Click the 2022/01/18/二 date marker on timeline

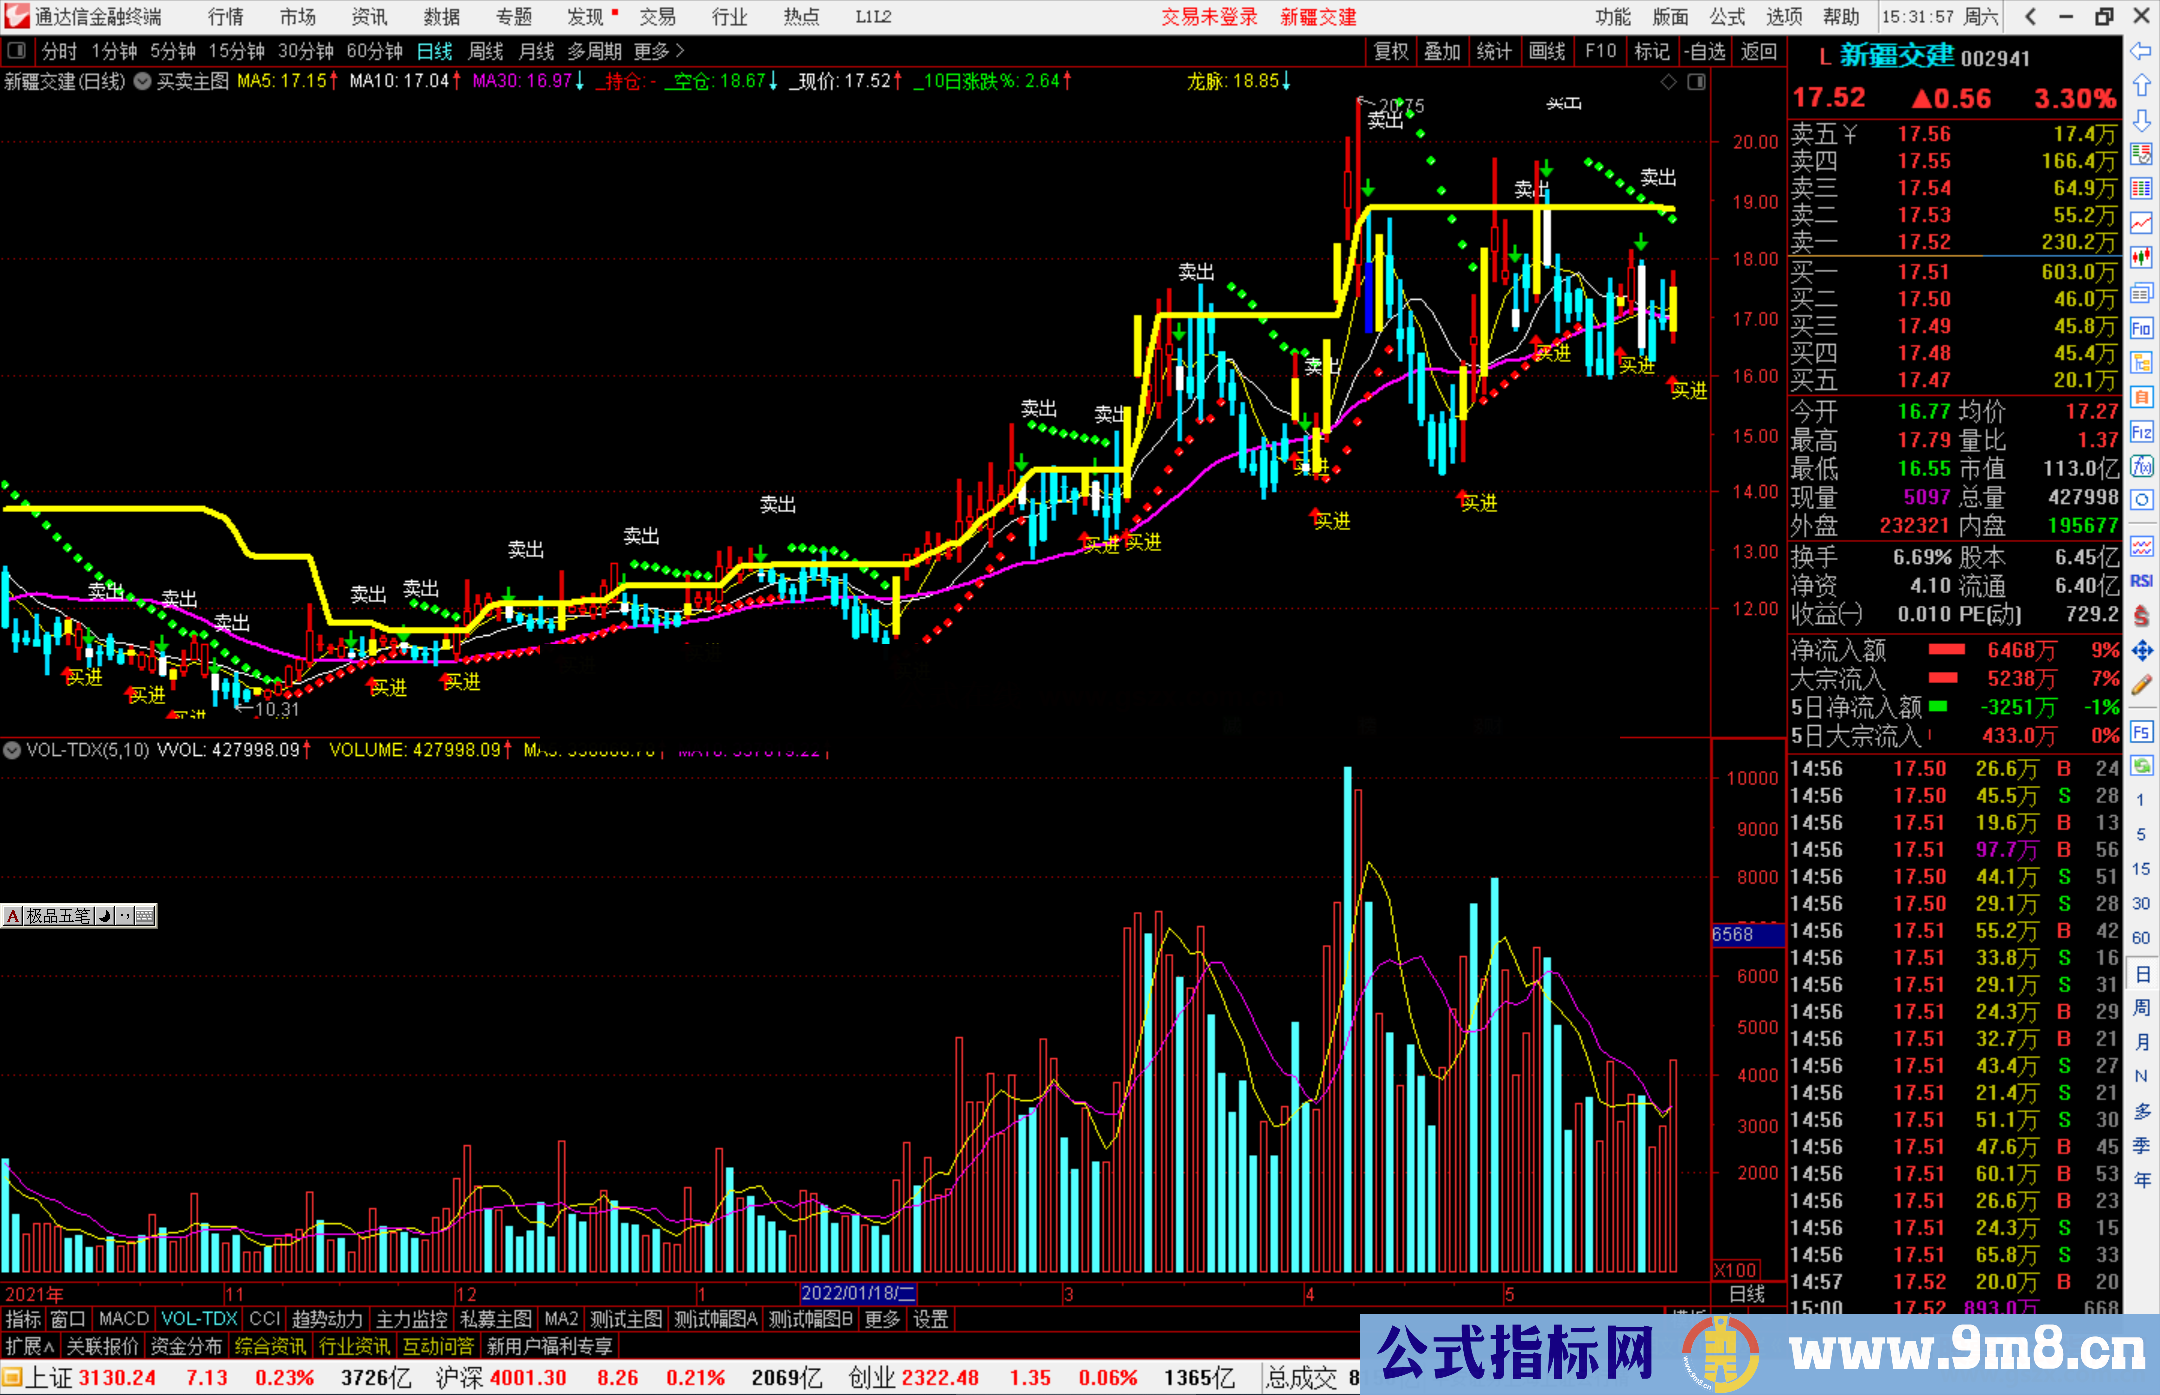[858, 1294]
